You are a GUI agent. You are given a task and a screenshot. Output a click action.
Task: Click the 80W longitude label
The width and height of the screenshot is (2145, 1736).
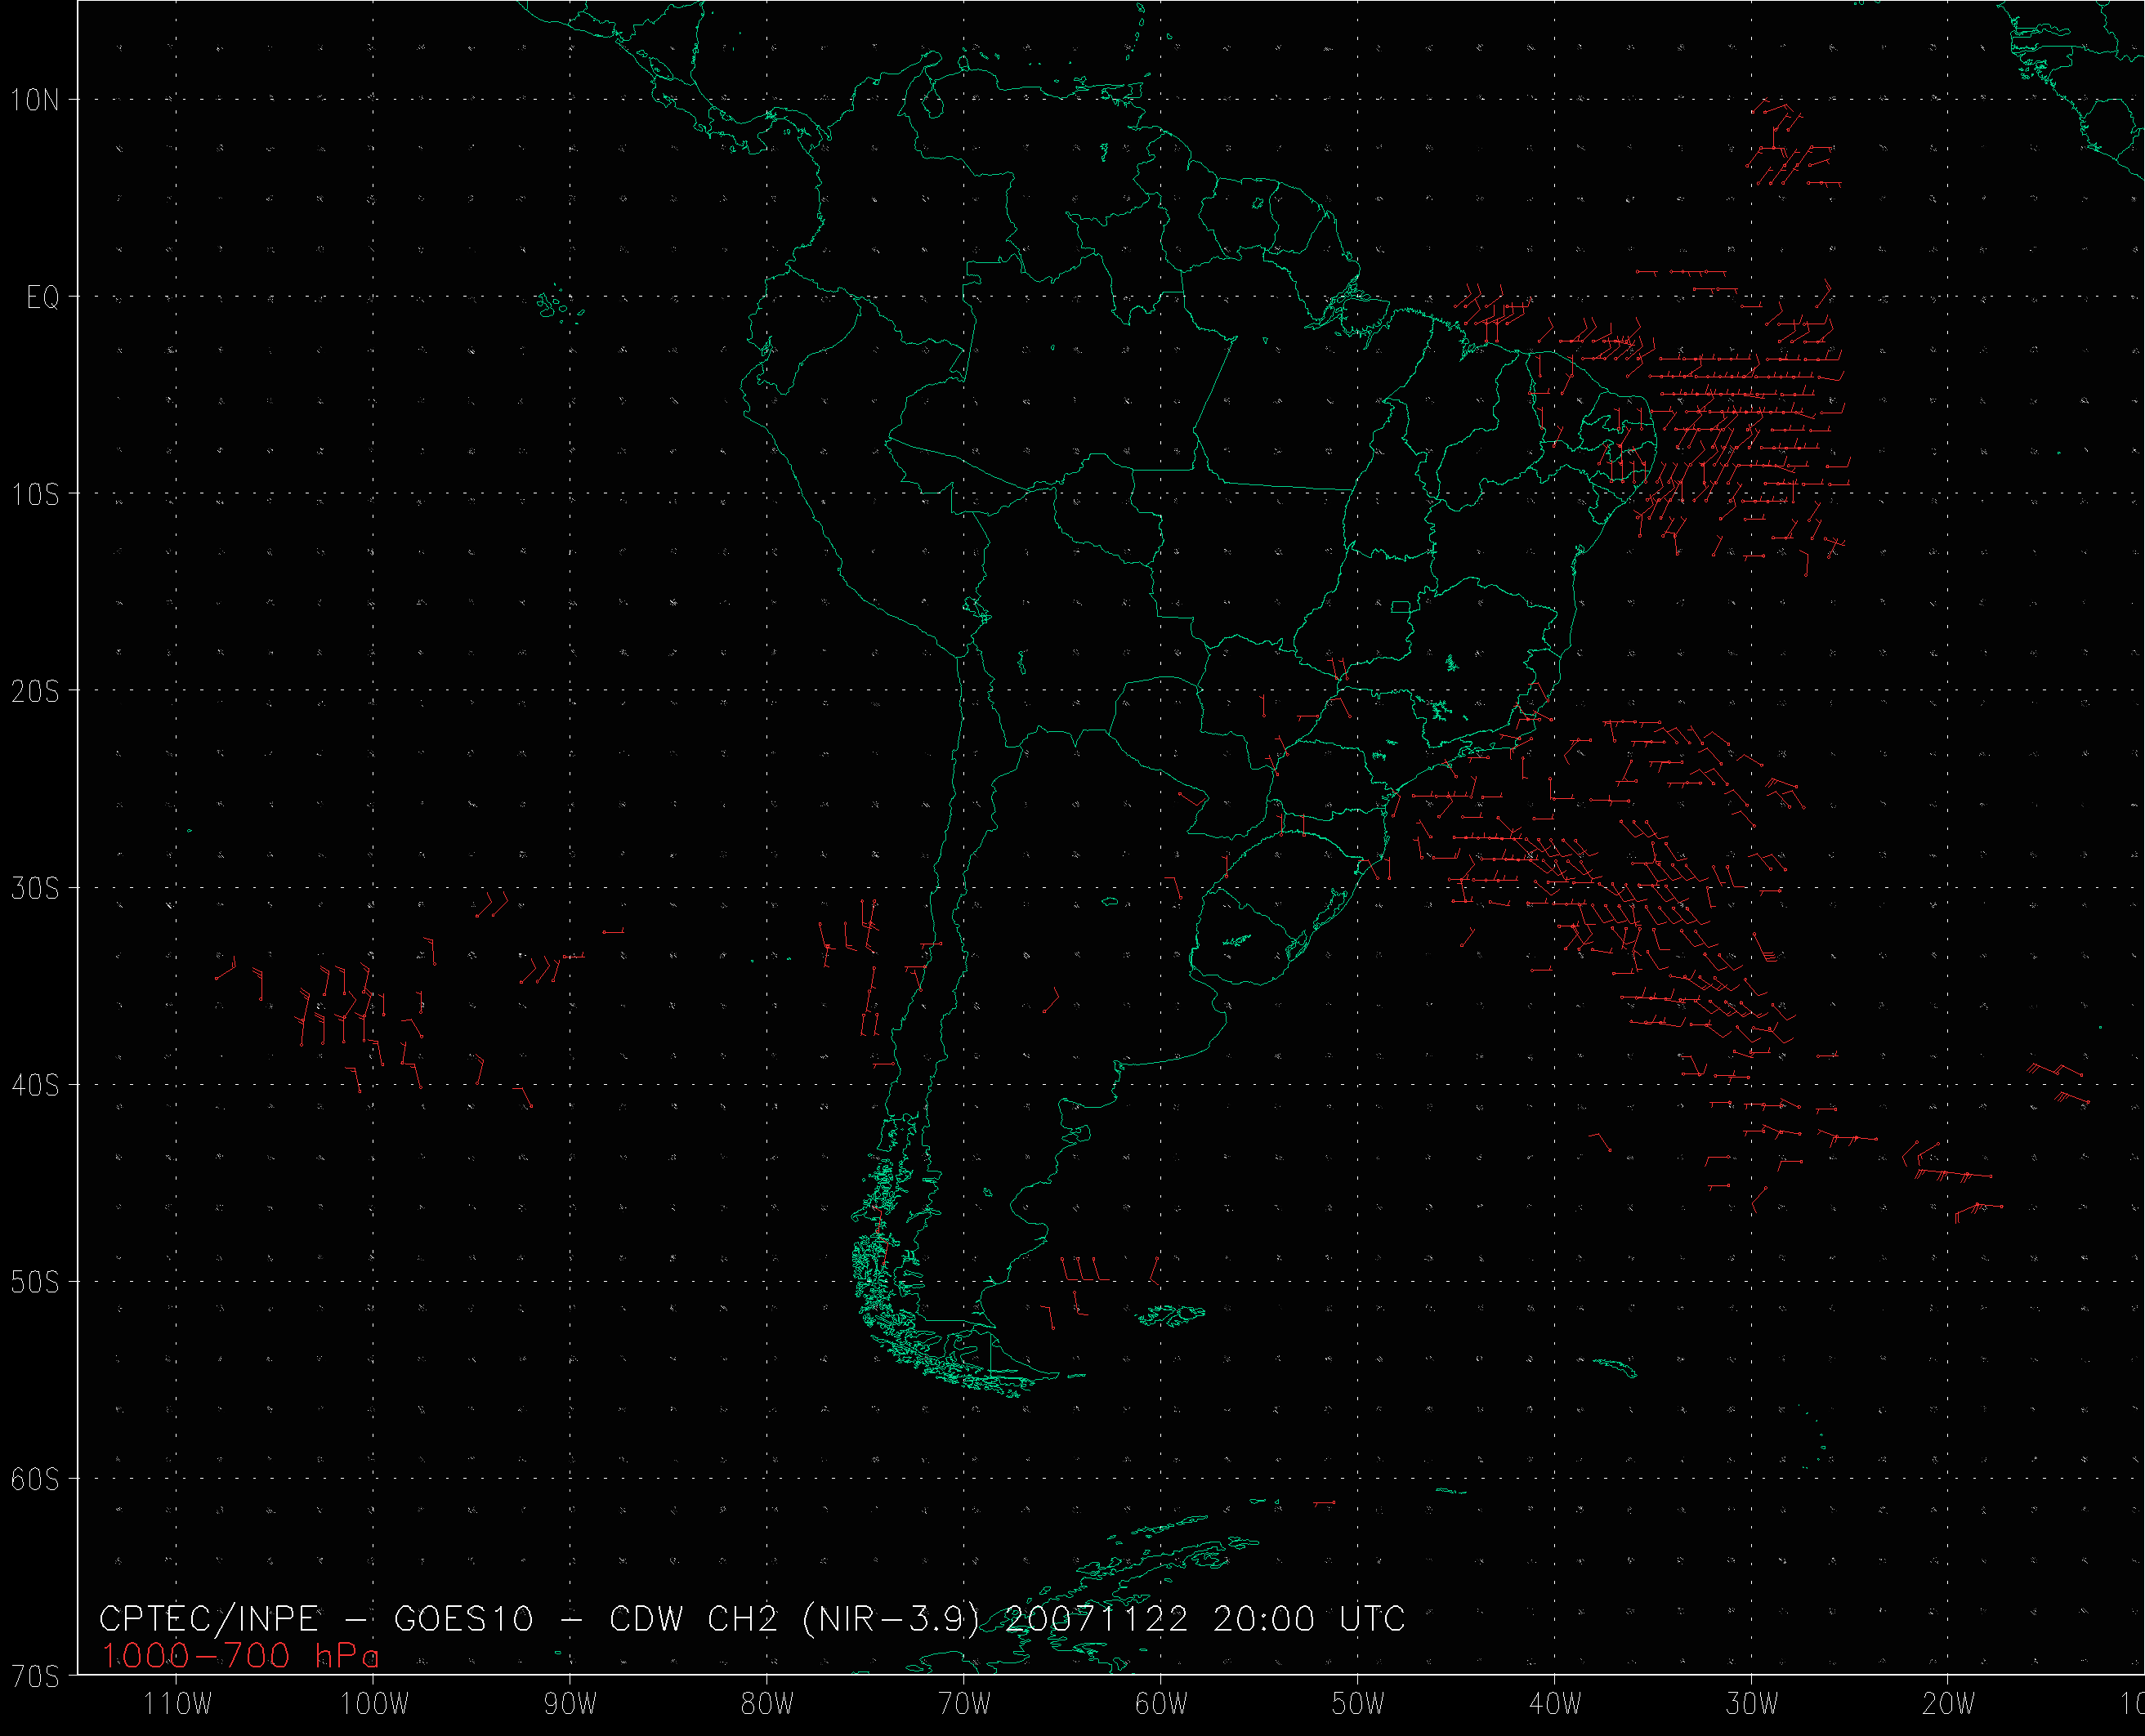767,1704
